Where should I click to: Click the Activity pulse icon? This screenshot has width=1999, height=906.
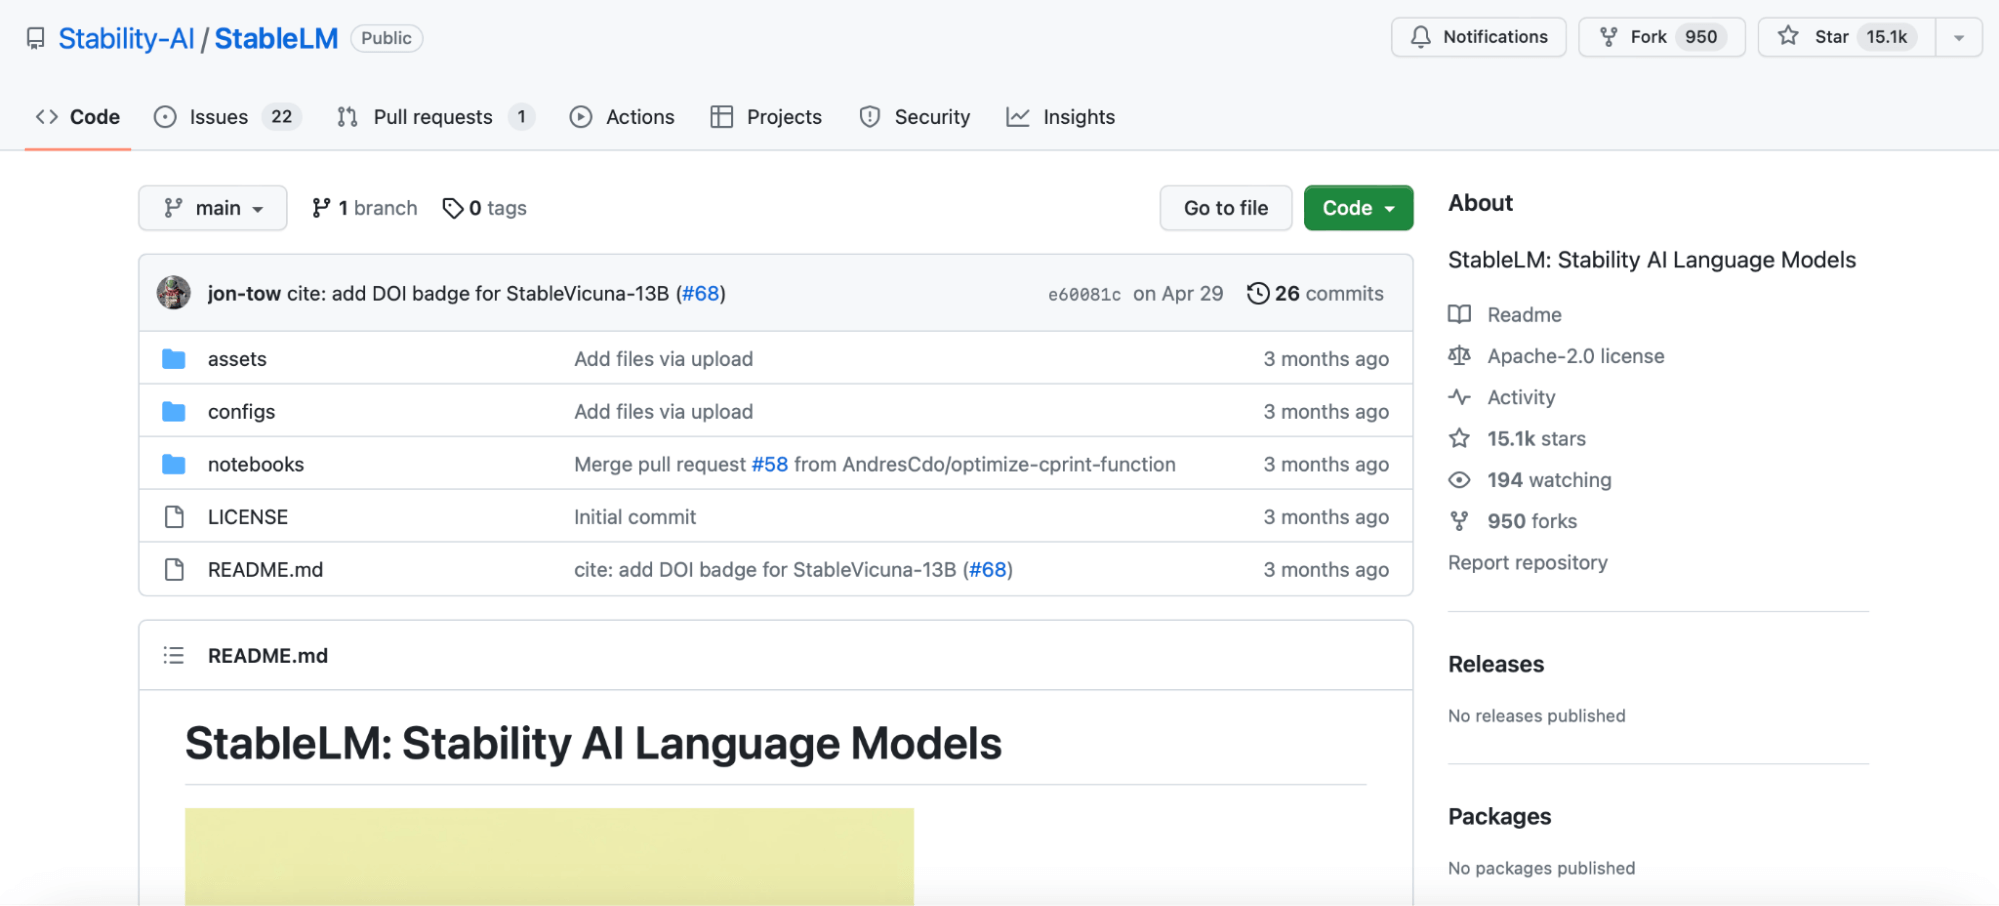pos(1459,397)
